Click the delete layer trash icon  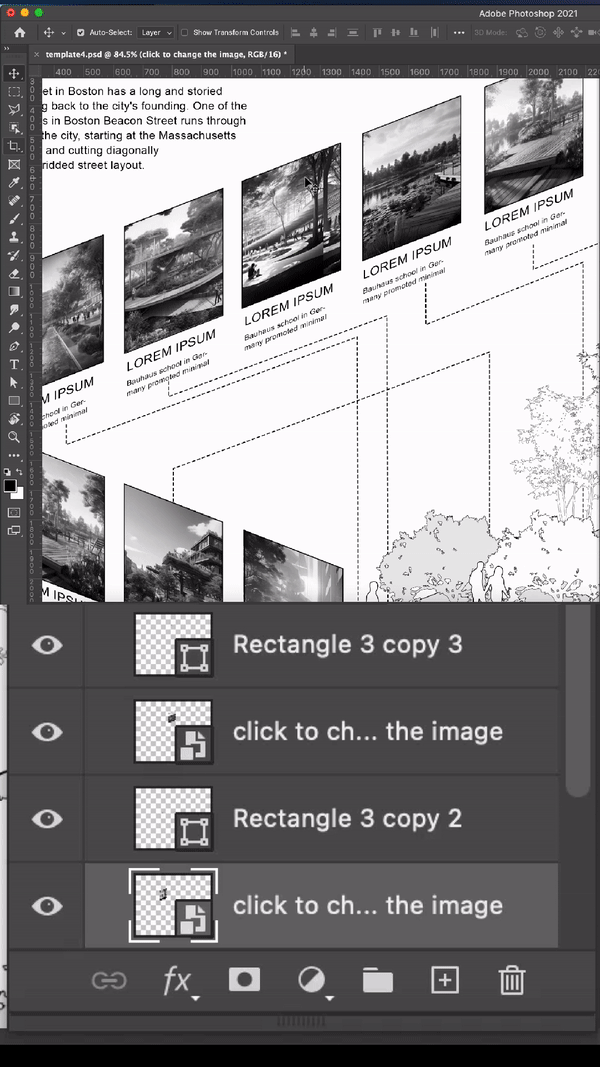[x=511, y=980]
